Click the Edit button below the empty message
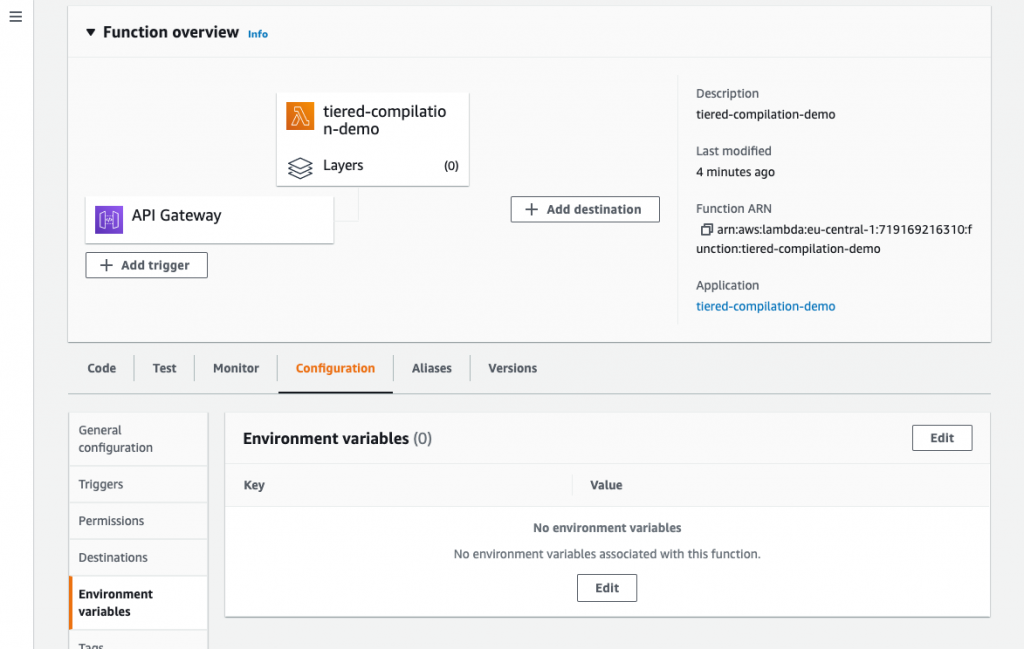The image size is (1024, 649). point(607,588)
